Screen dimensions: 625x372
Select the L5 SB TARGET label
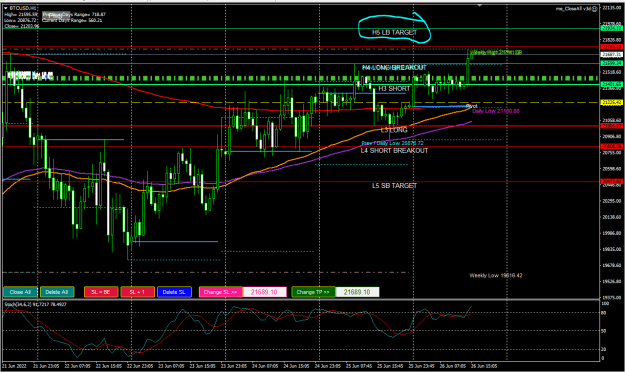point(394,186)
